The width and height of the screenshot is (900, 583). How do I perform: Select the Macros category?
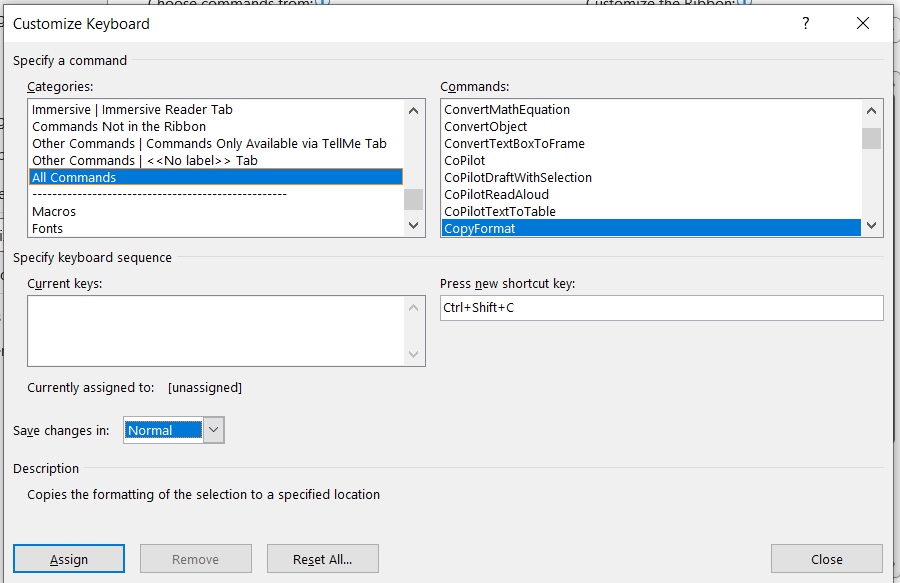coord(54,211)
